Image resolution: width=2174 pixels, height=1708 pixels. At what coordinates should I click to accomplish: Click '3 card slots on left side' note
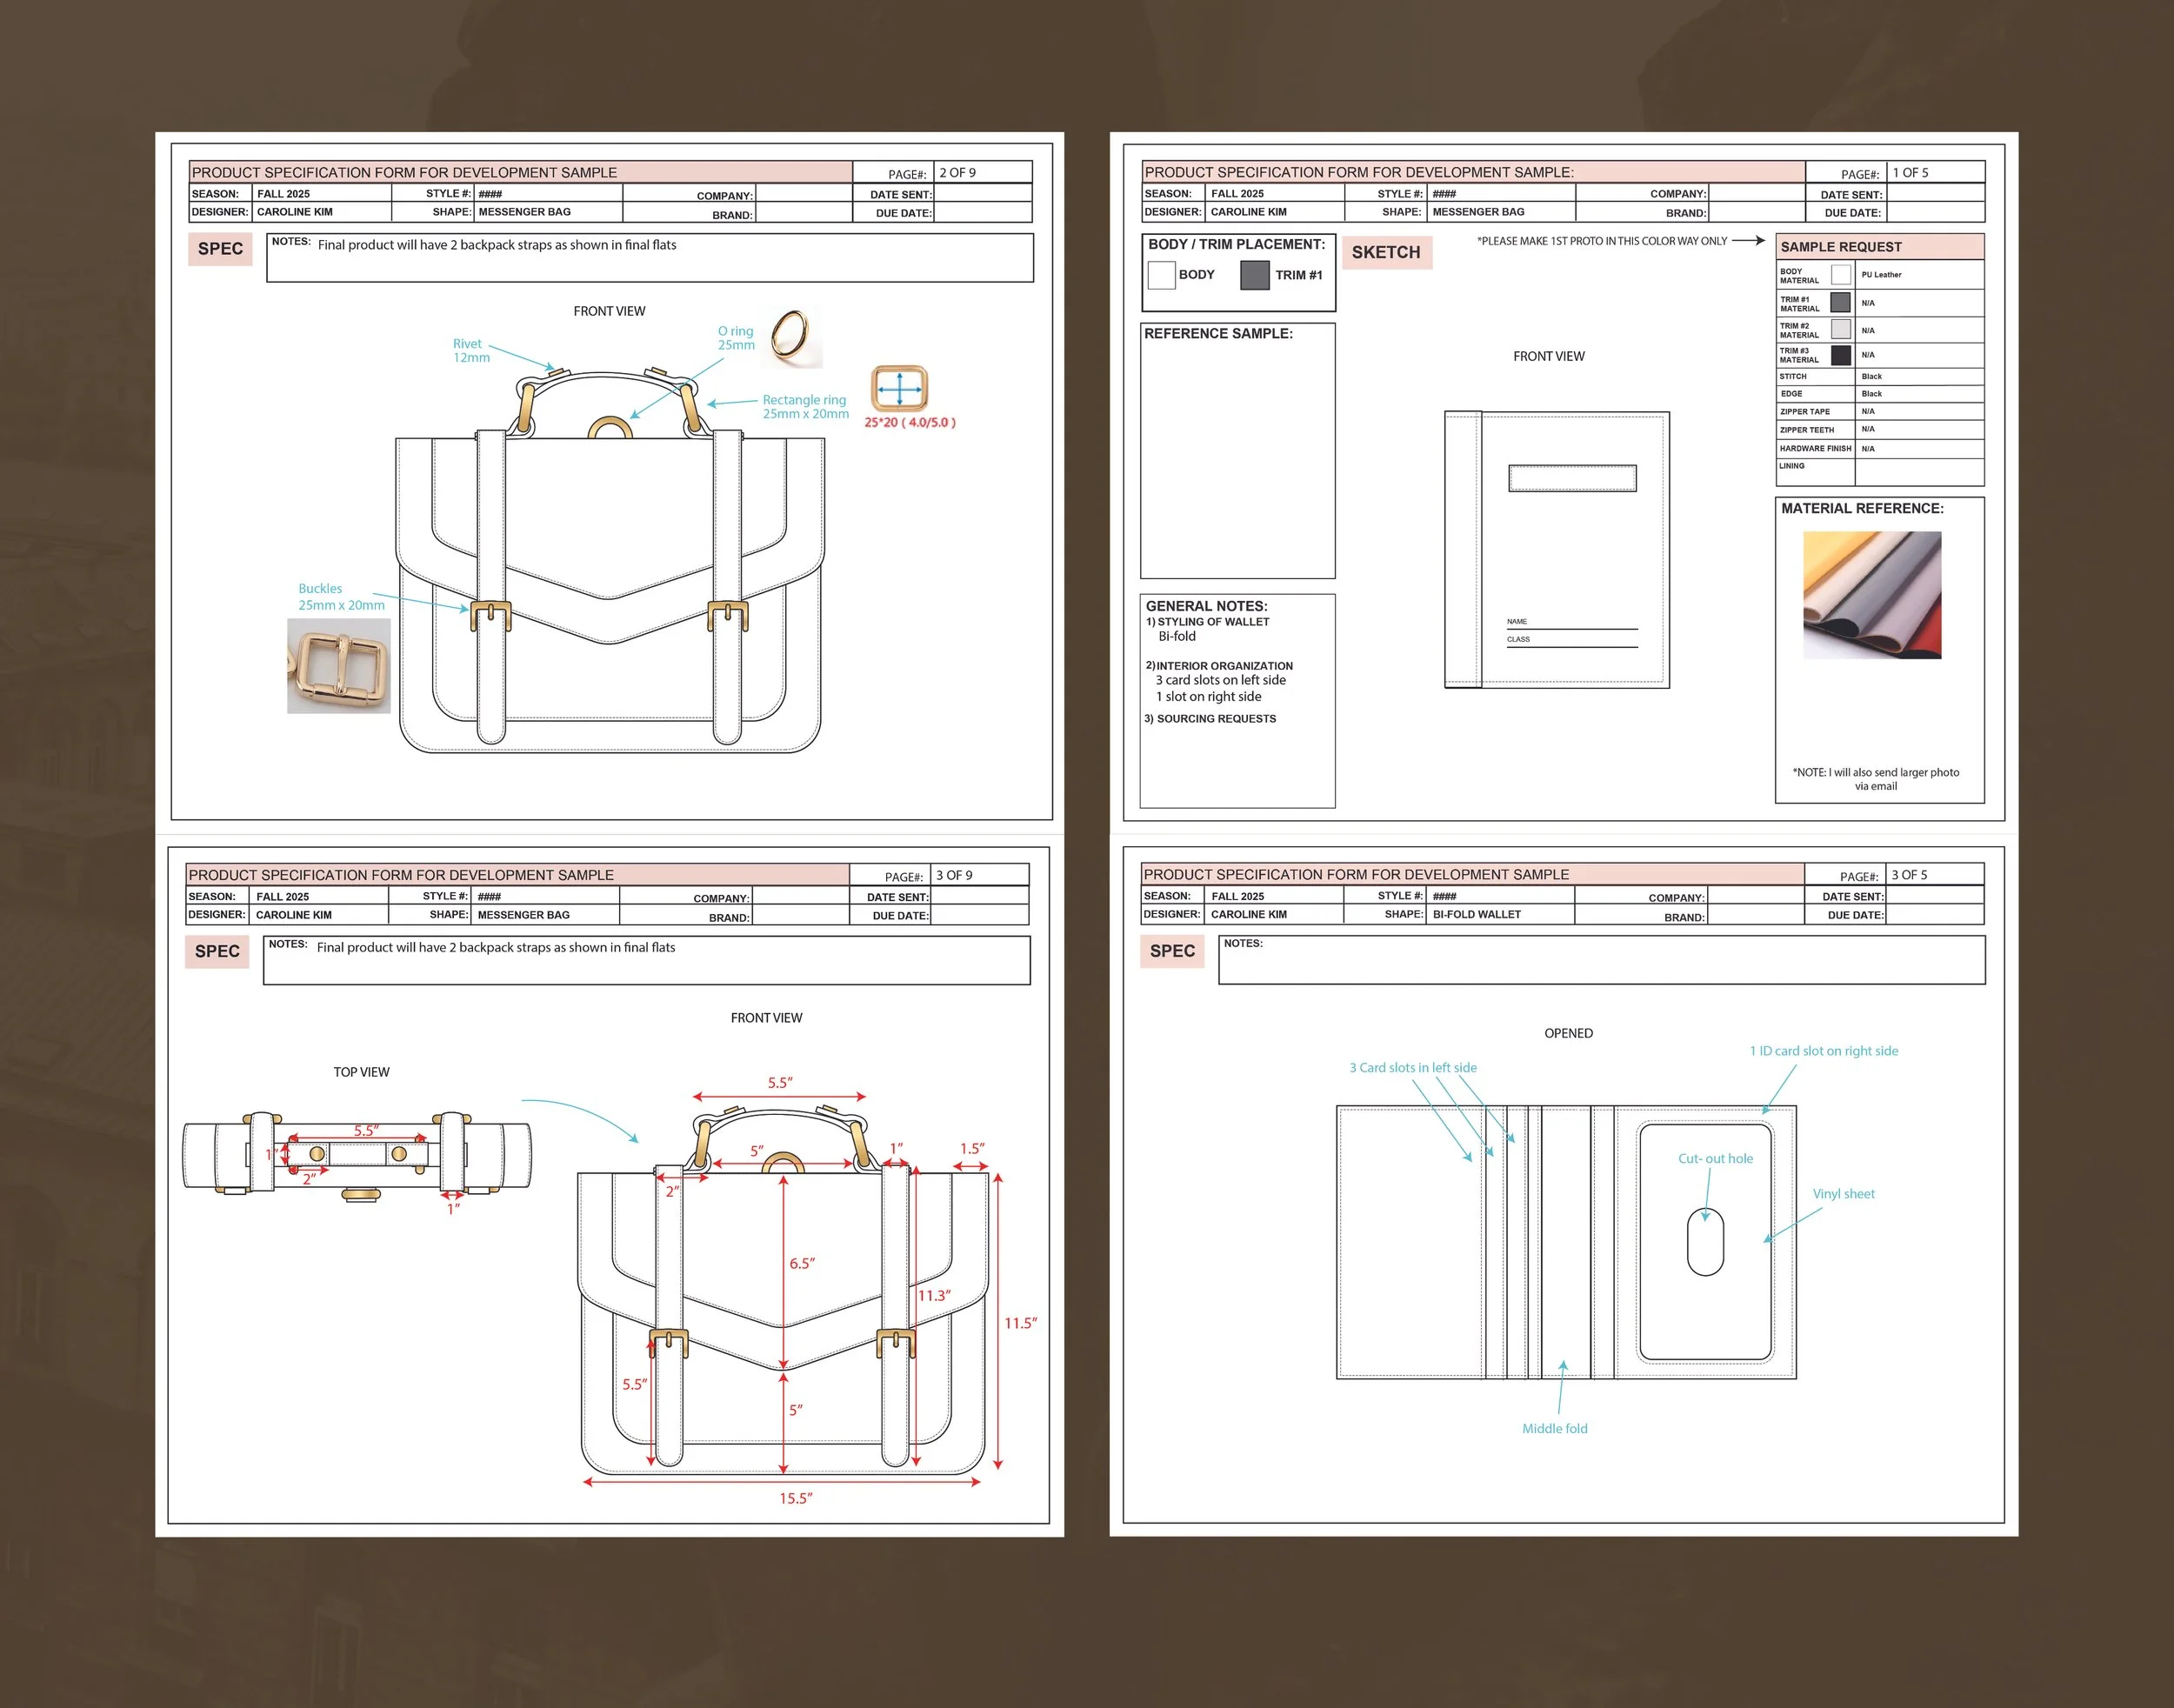(x=1221, y=680)
